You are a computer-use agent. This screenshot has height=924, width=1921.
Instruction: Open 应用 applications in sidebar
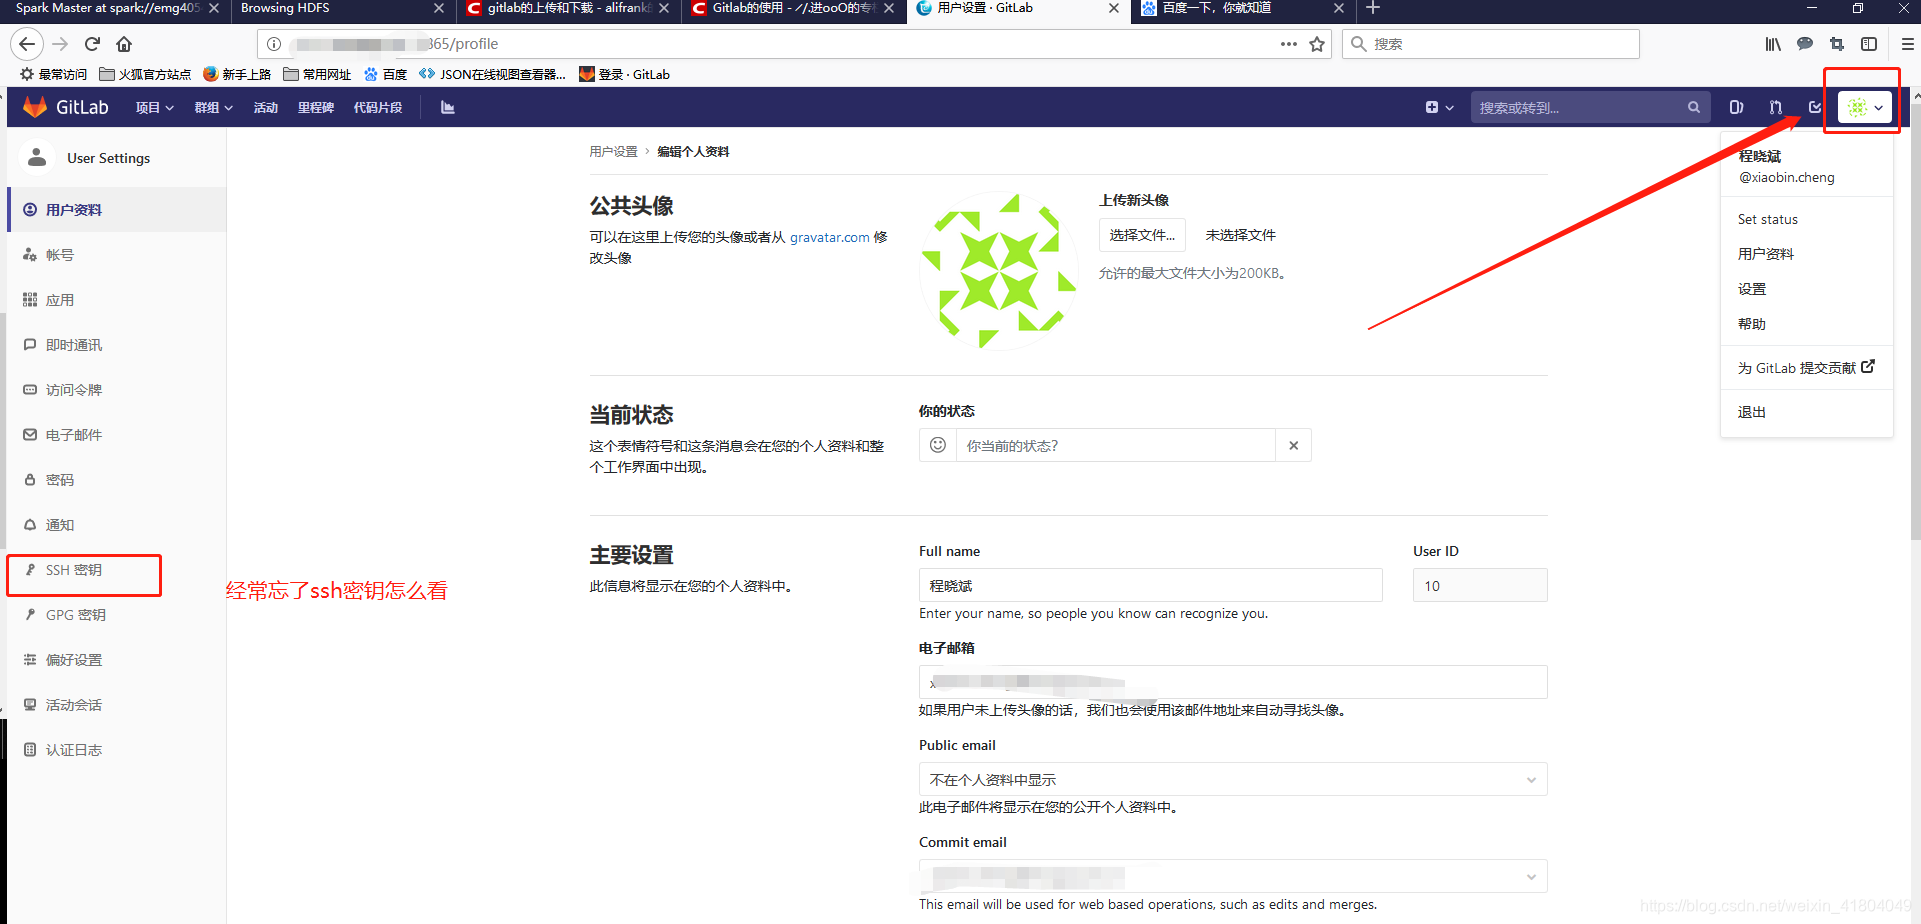(117, 300)
